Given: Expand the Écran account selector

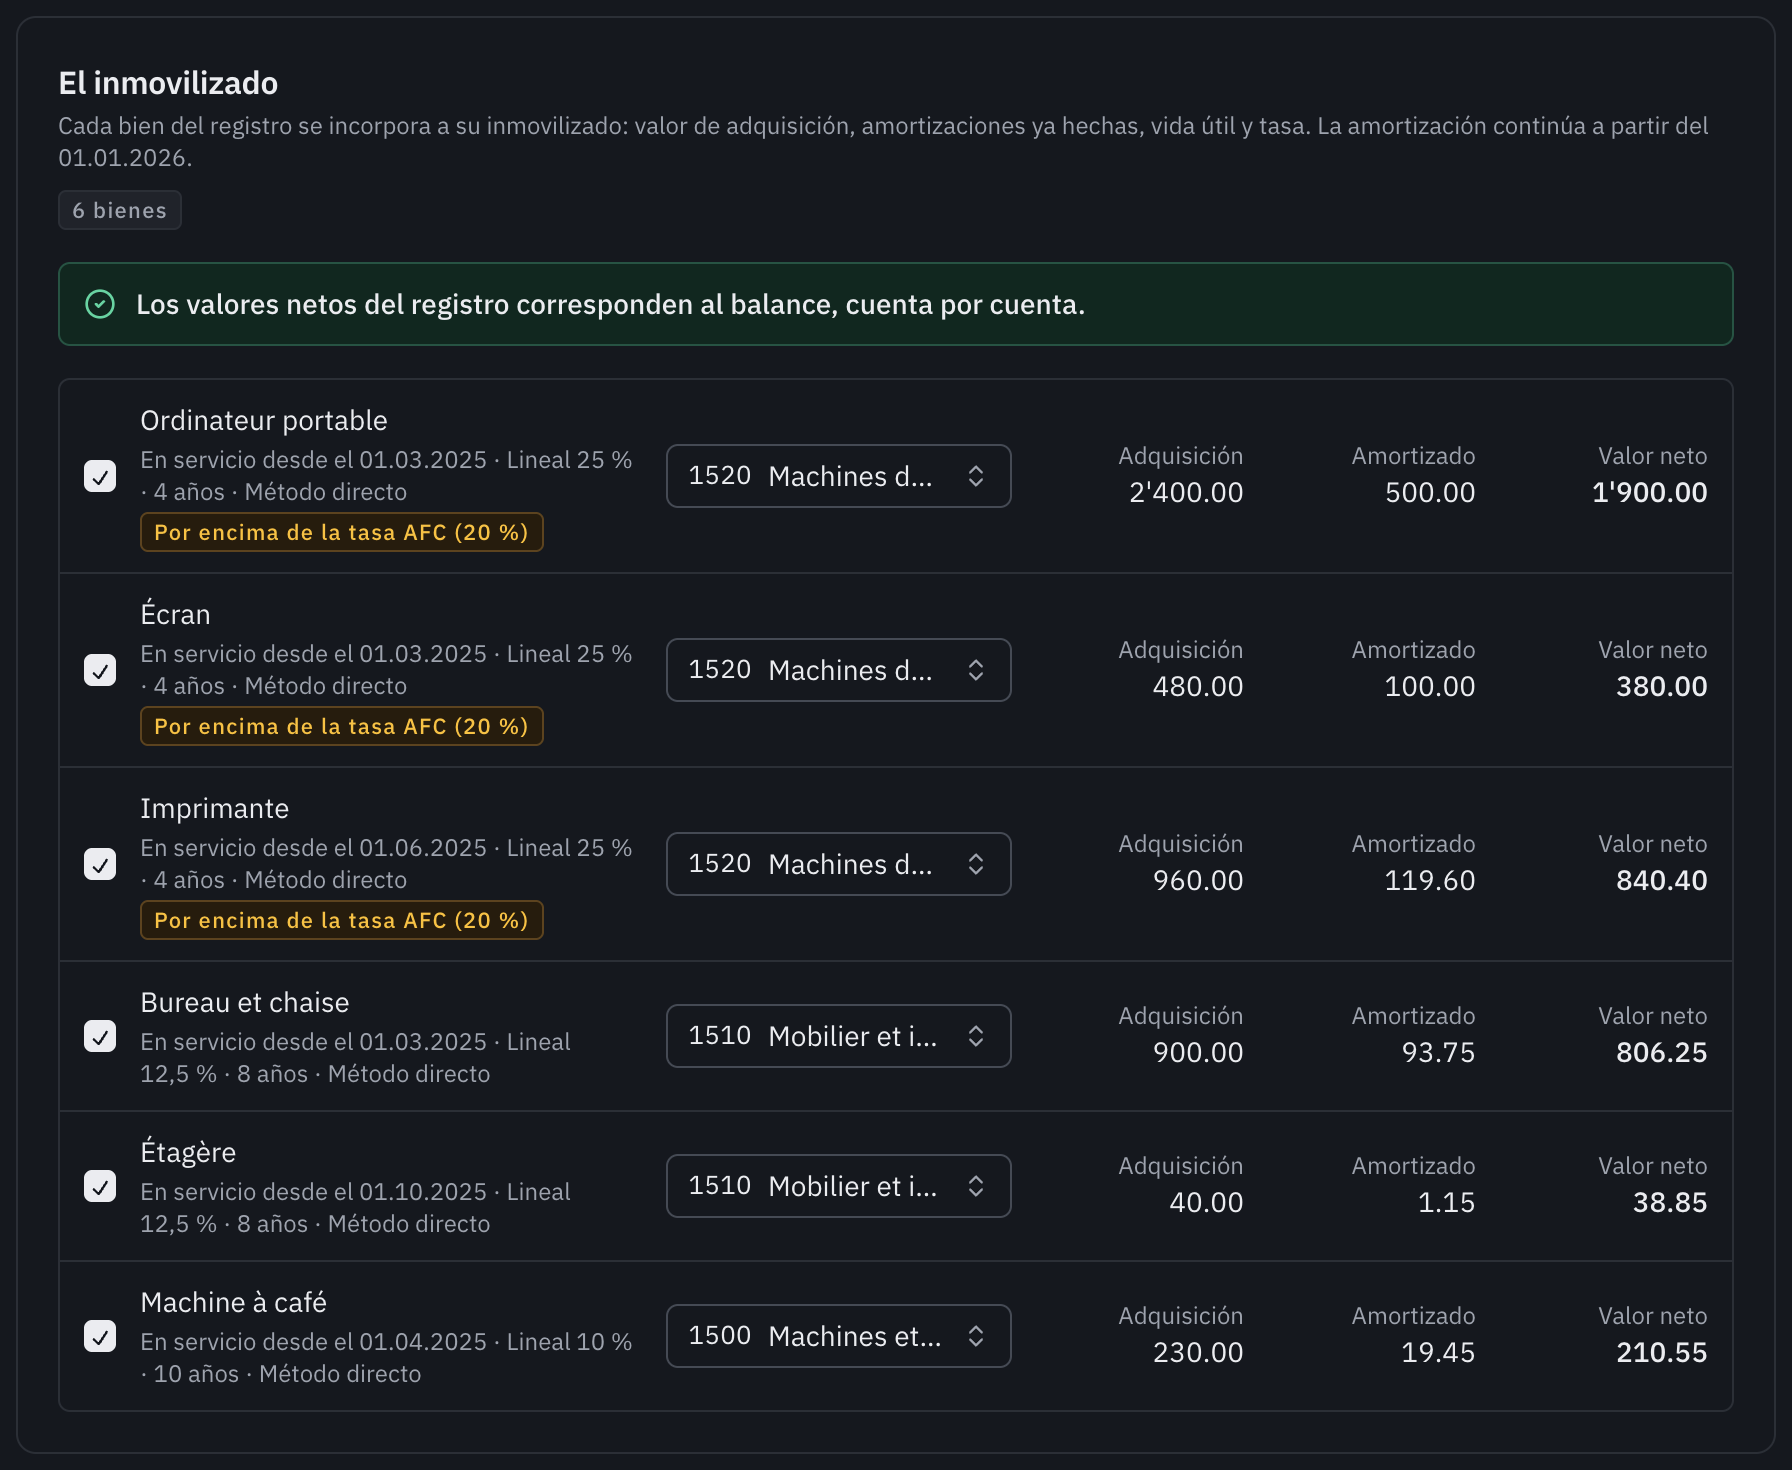Looking at the screenshot, I should pyautogui.click(x=839, y=670).
